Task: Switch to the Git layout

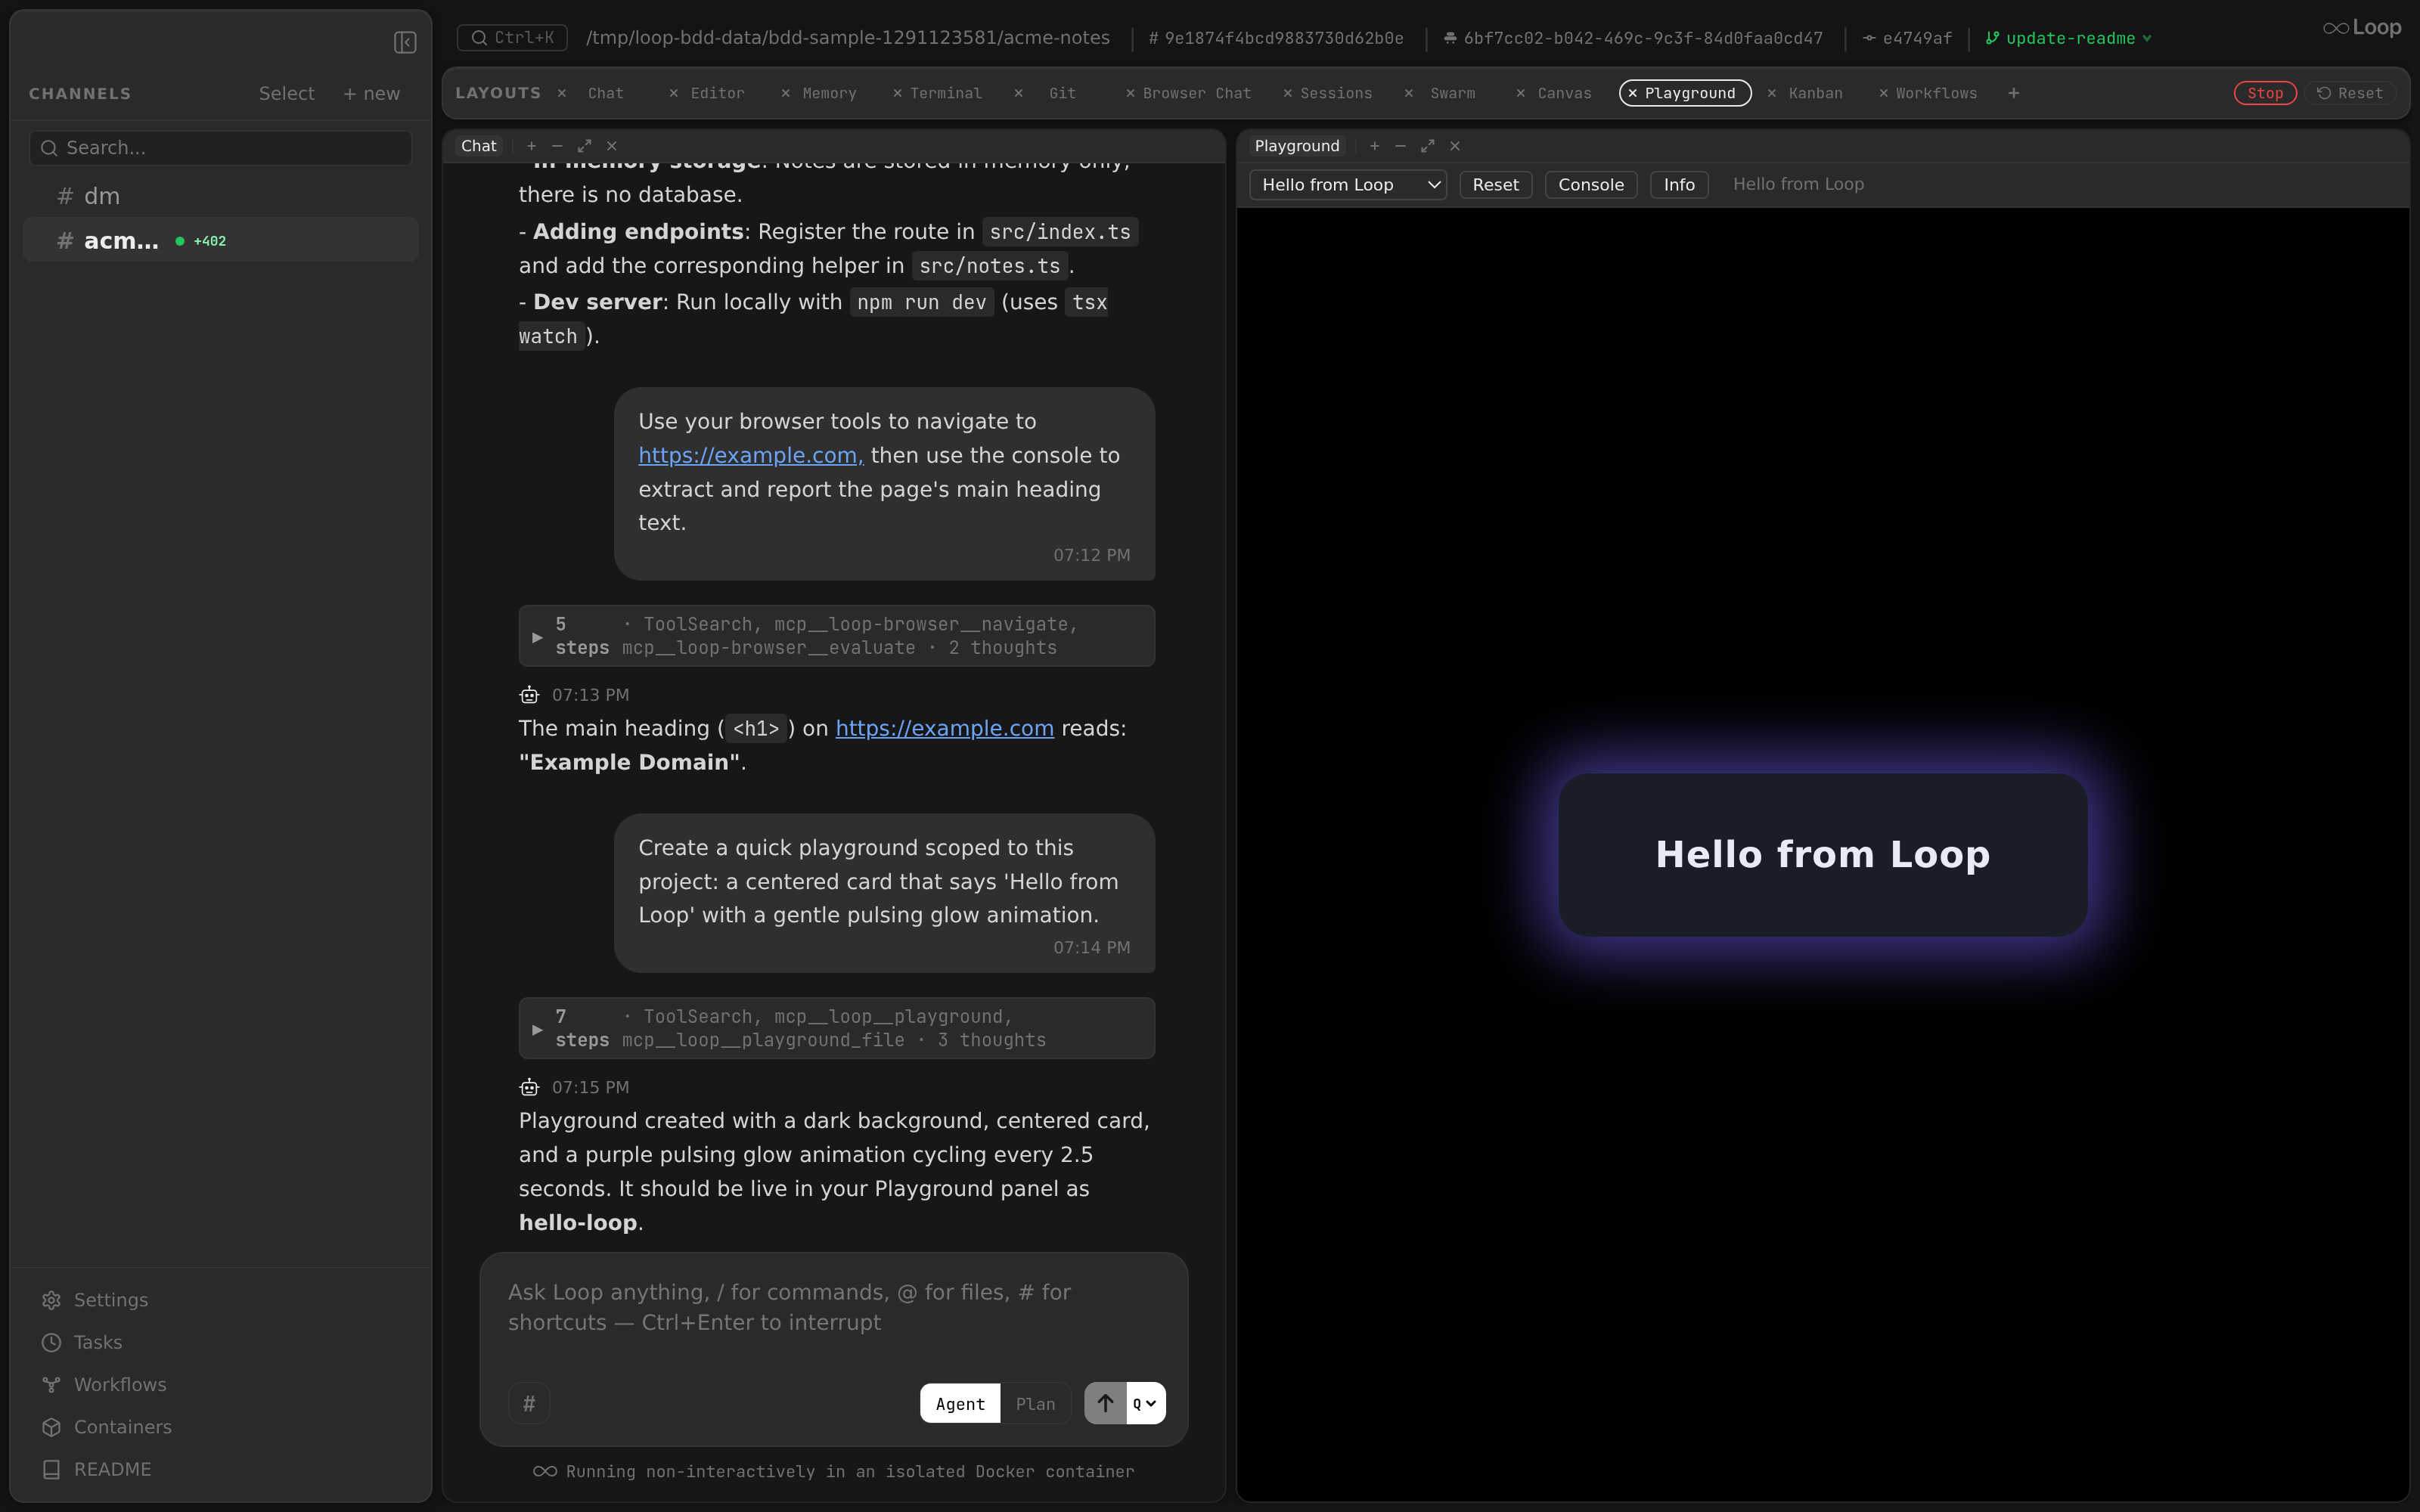Action: point(1062,93)
